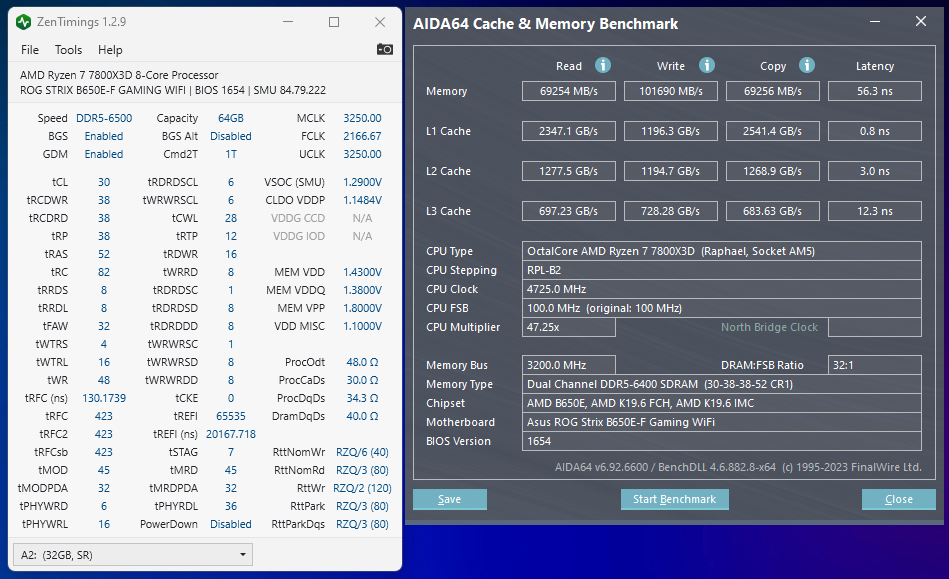The height and width of the screenshot is (579, 949).
Task: Click the CPU Clock field 4725.0 MHz
Action: (722, 289)
